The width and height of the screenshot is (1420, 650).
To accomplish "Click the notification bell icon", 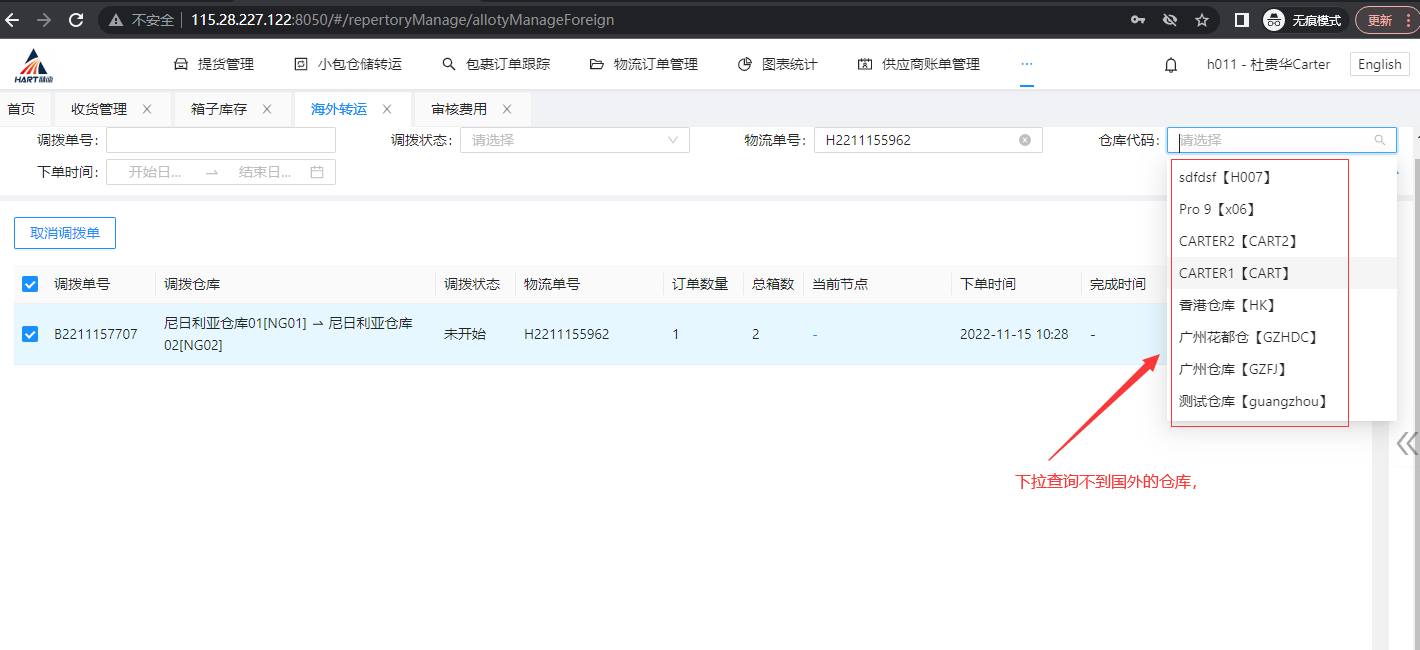I will pyautogui.click(x=1171, y=65).
